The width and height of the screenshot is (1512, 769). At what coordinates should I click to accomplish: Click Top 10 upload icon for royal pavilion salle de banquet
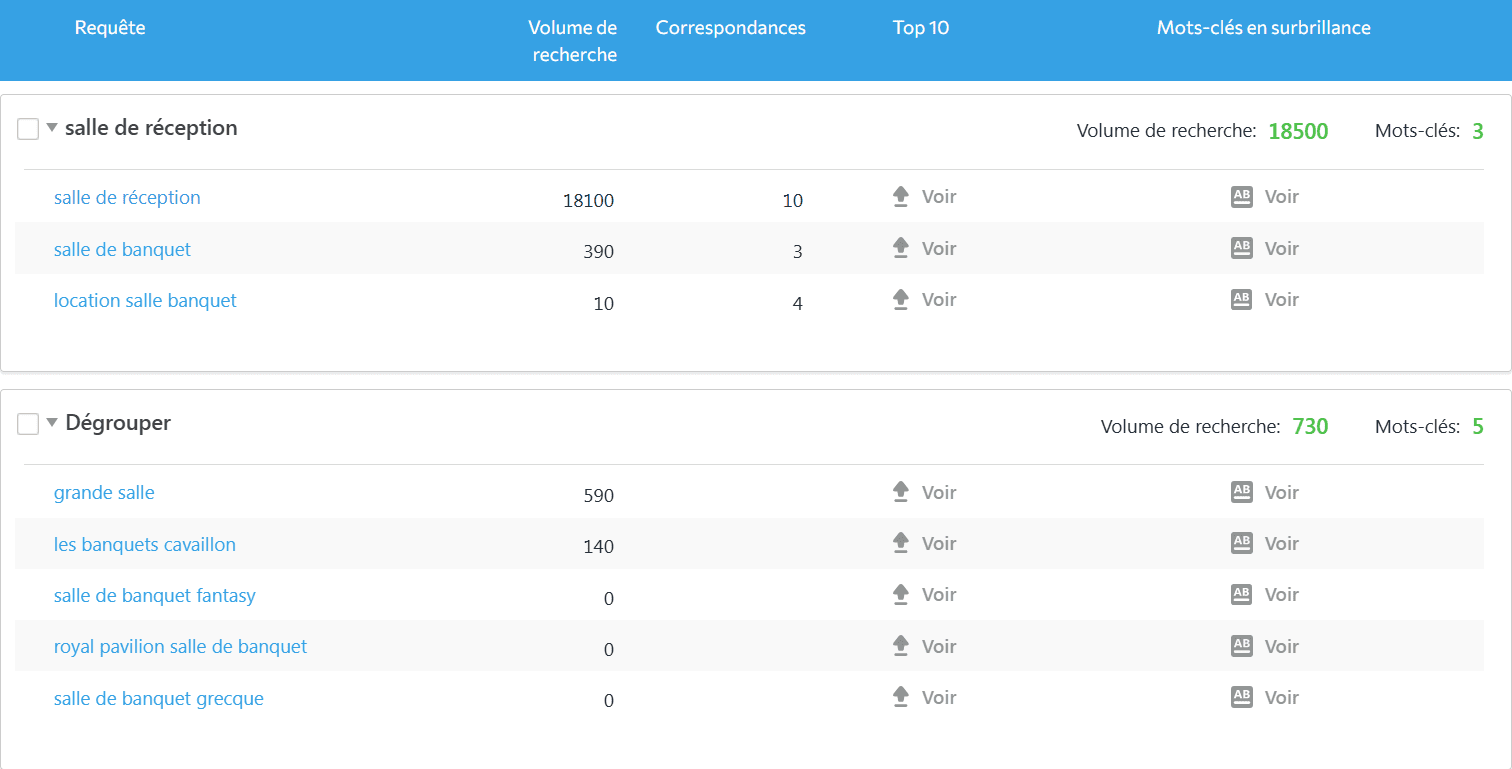(901, 646)
